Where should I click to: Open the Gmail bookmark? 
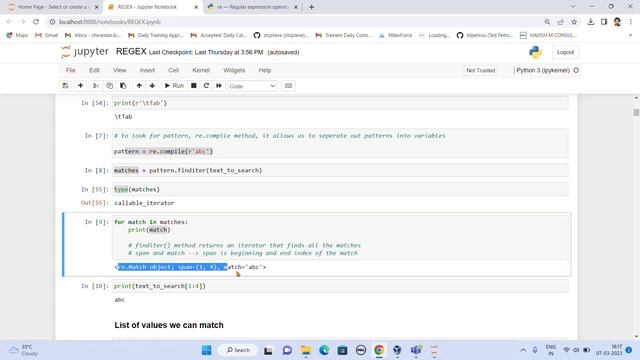coord(46,36)
